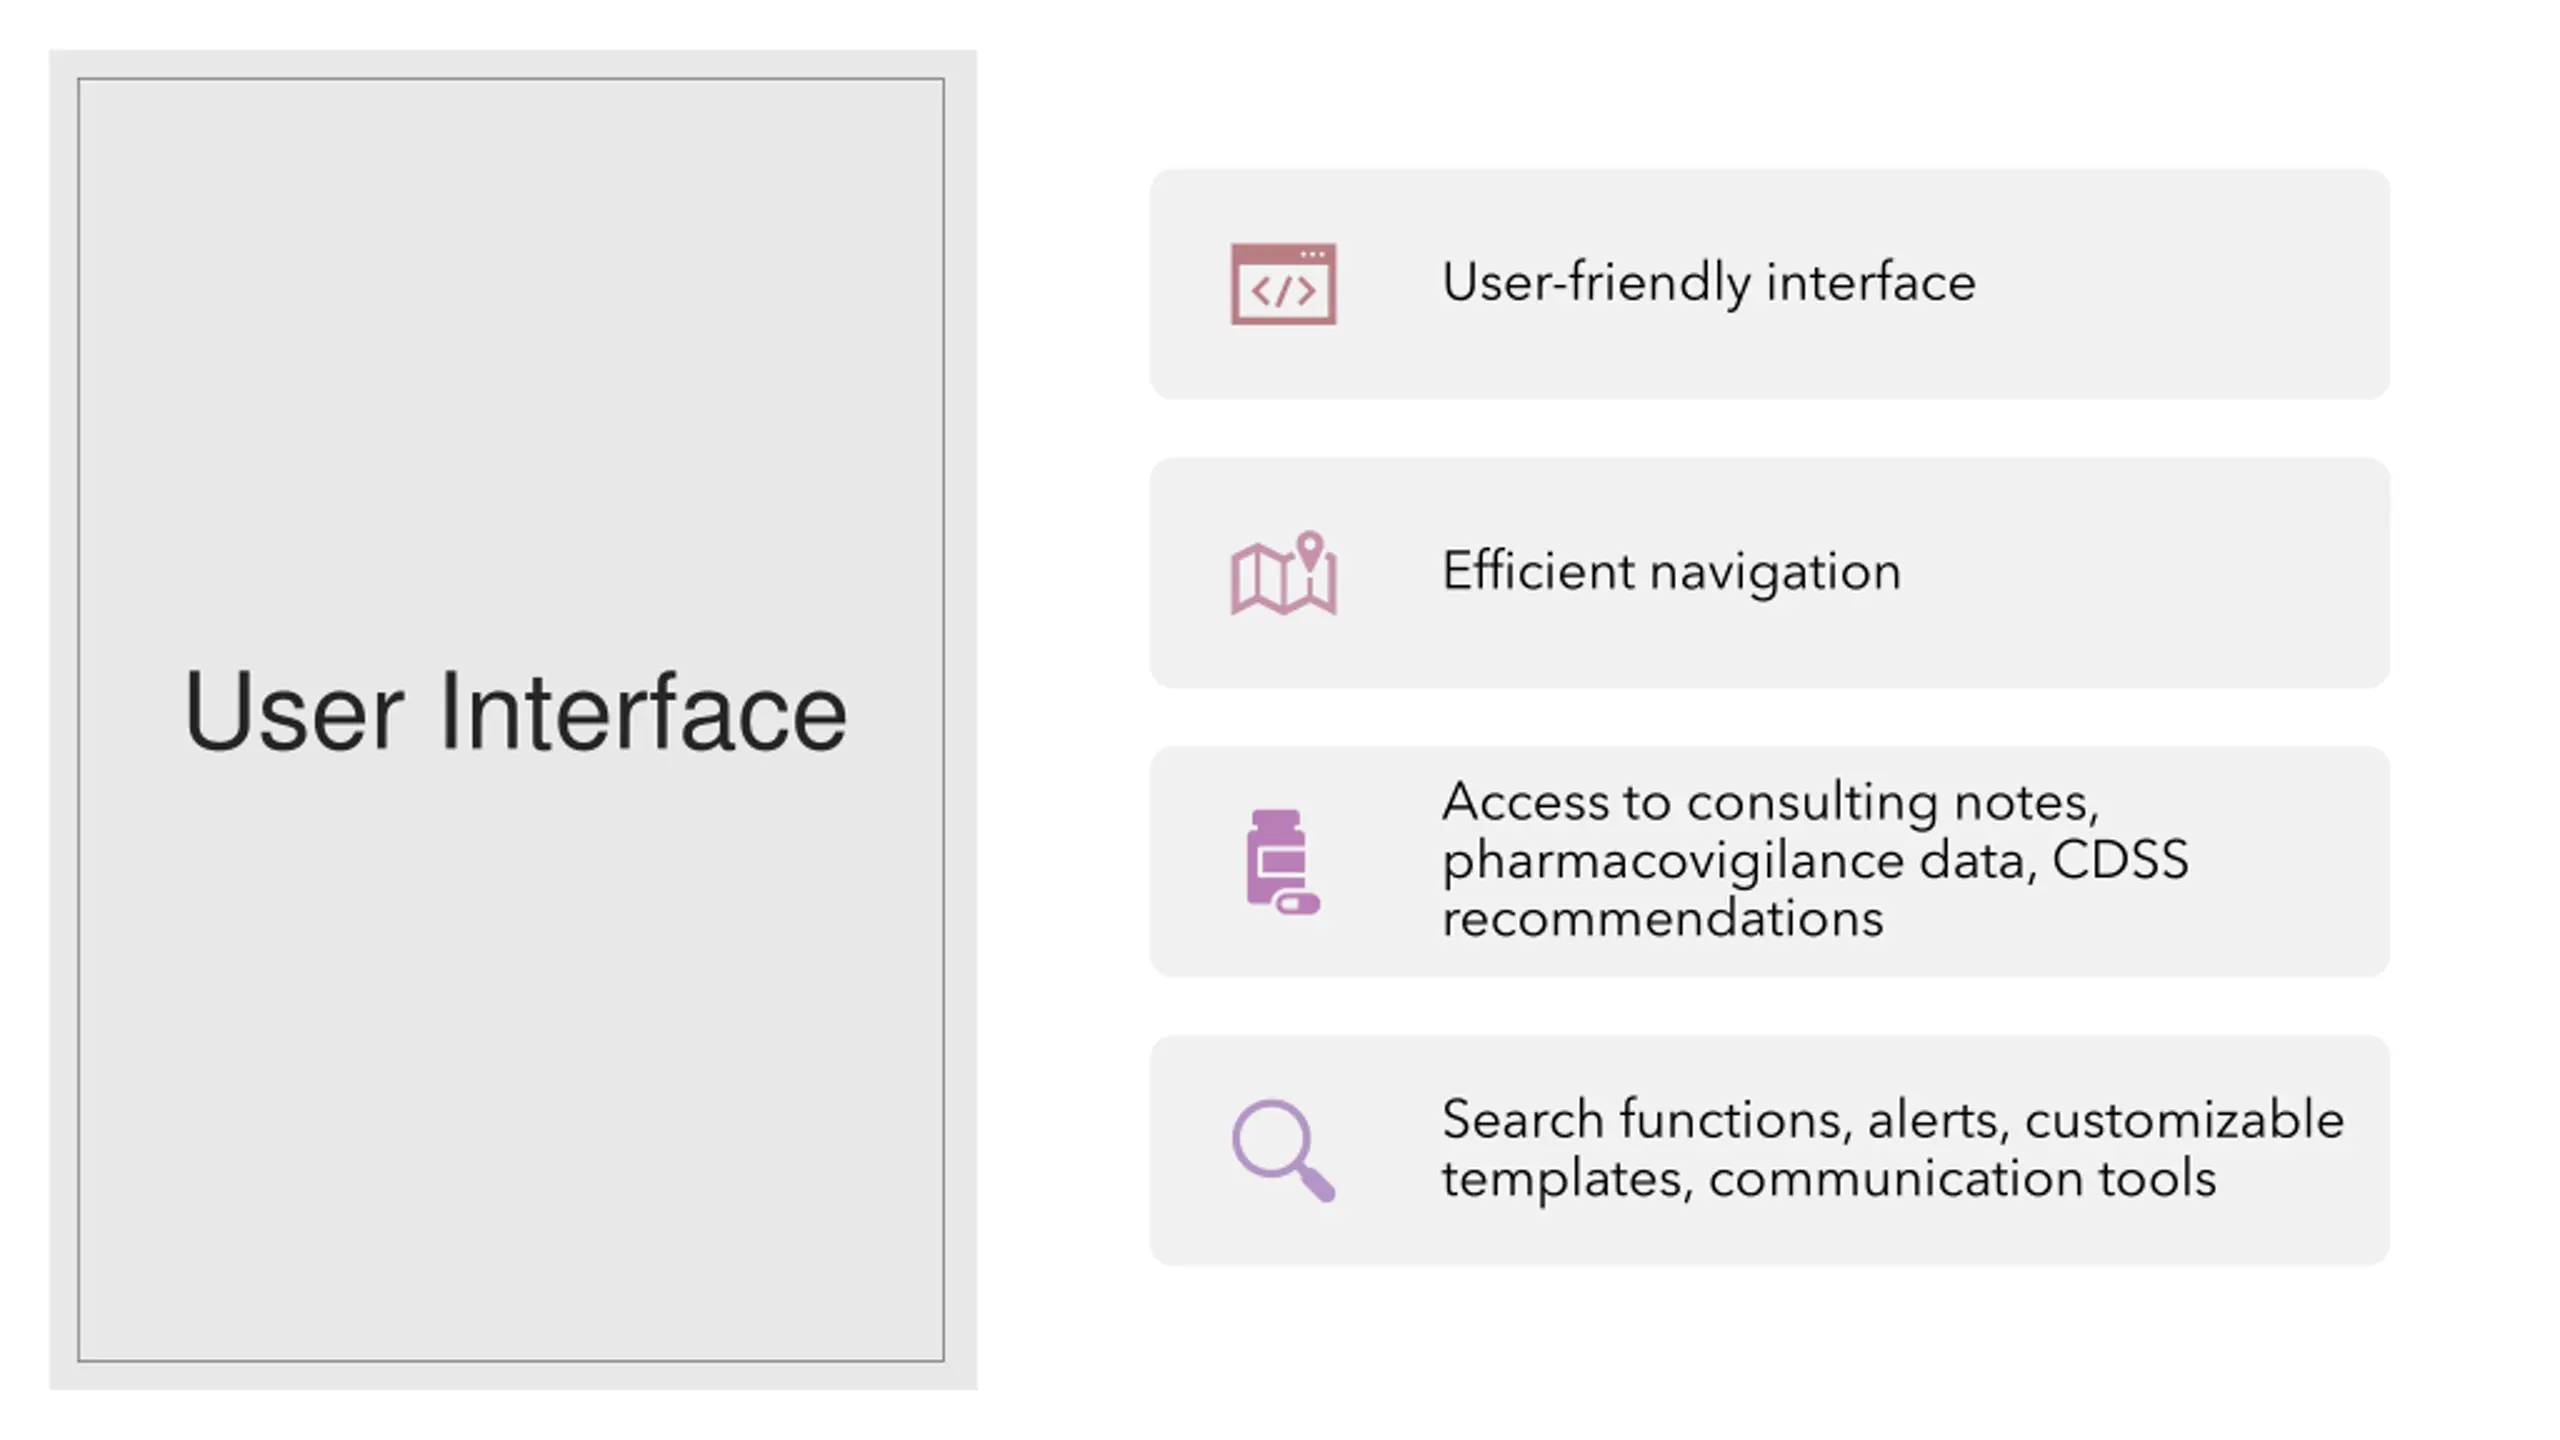Image resolution: width=2560 pixels, height=1440 pixels.
Task: Click the location pin on the map icon
Action: coord(1310,551)
